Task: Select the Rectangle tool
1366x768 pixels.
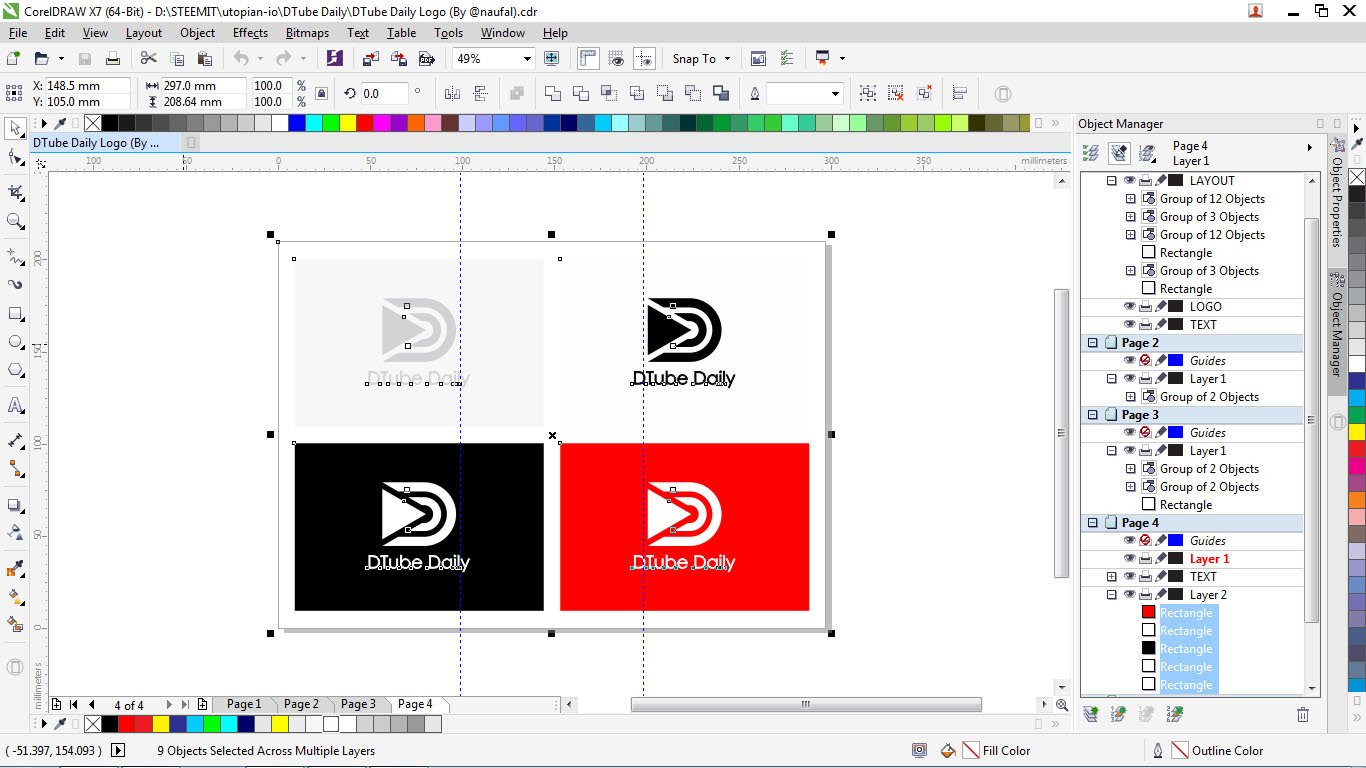Action: pos(15,313)
